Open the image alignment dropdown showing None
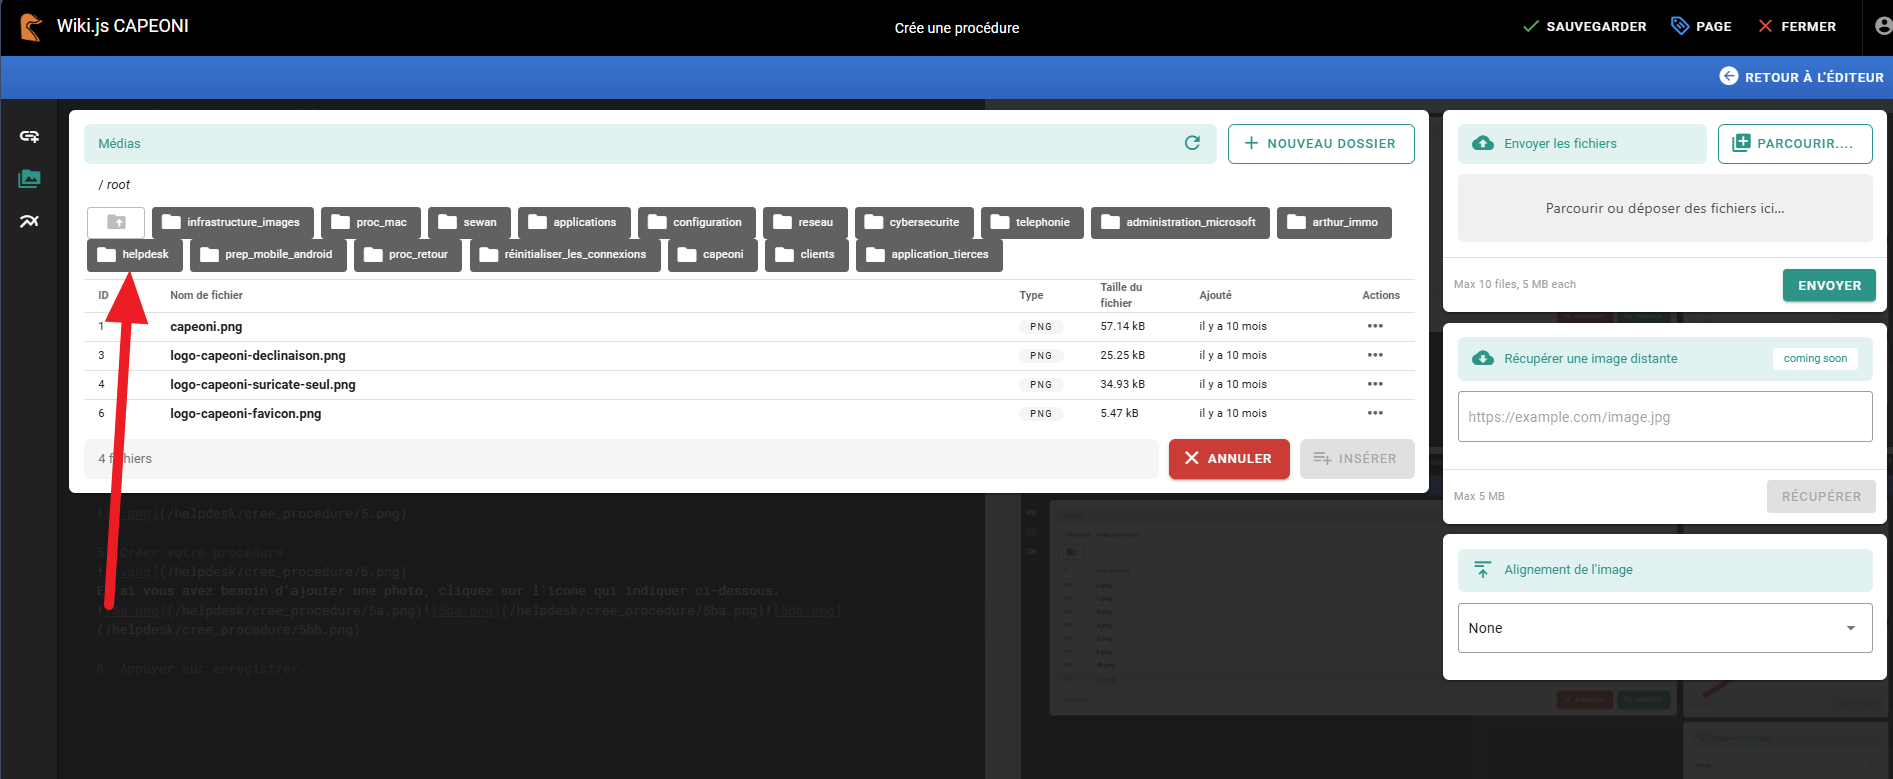The width and height of the screenshot is (1893, 779). pos(1665,628)
